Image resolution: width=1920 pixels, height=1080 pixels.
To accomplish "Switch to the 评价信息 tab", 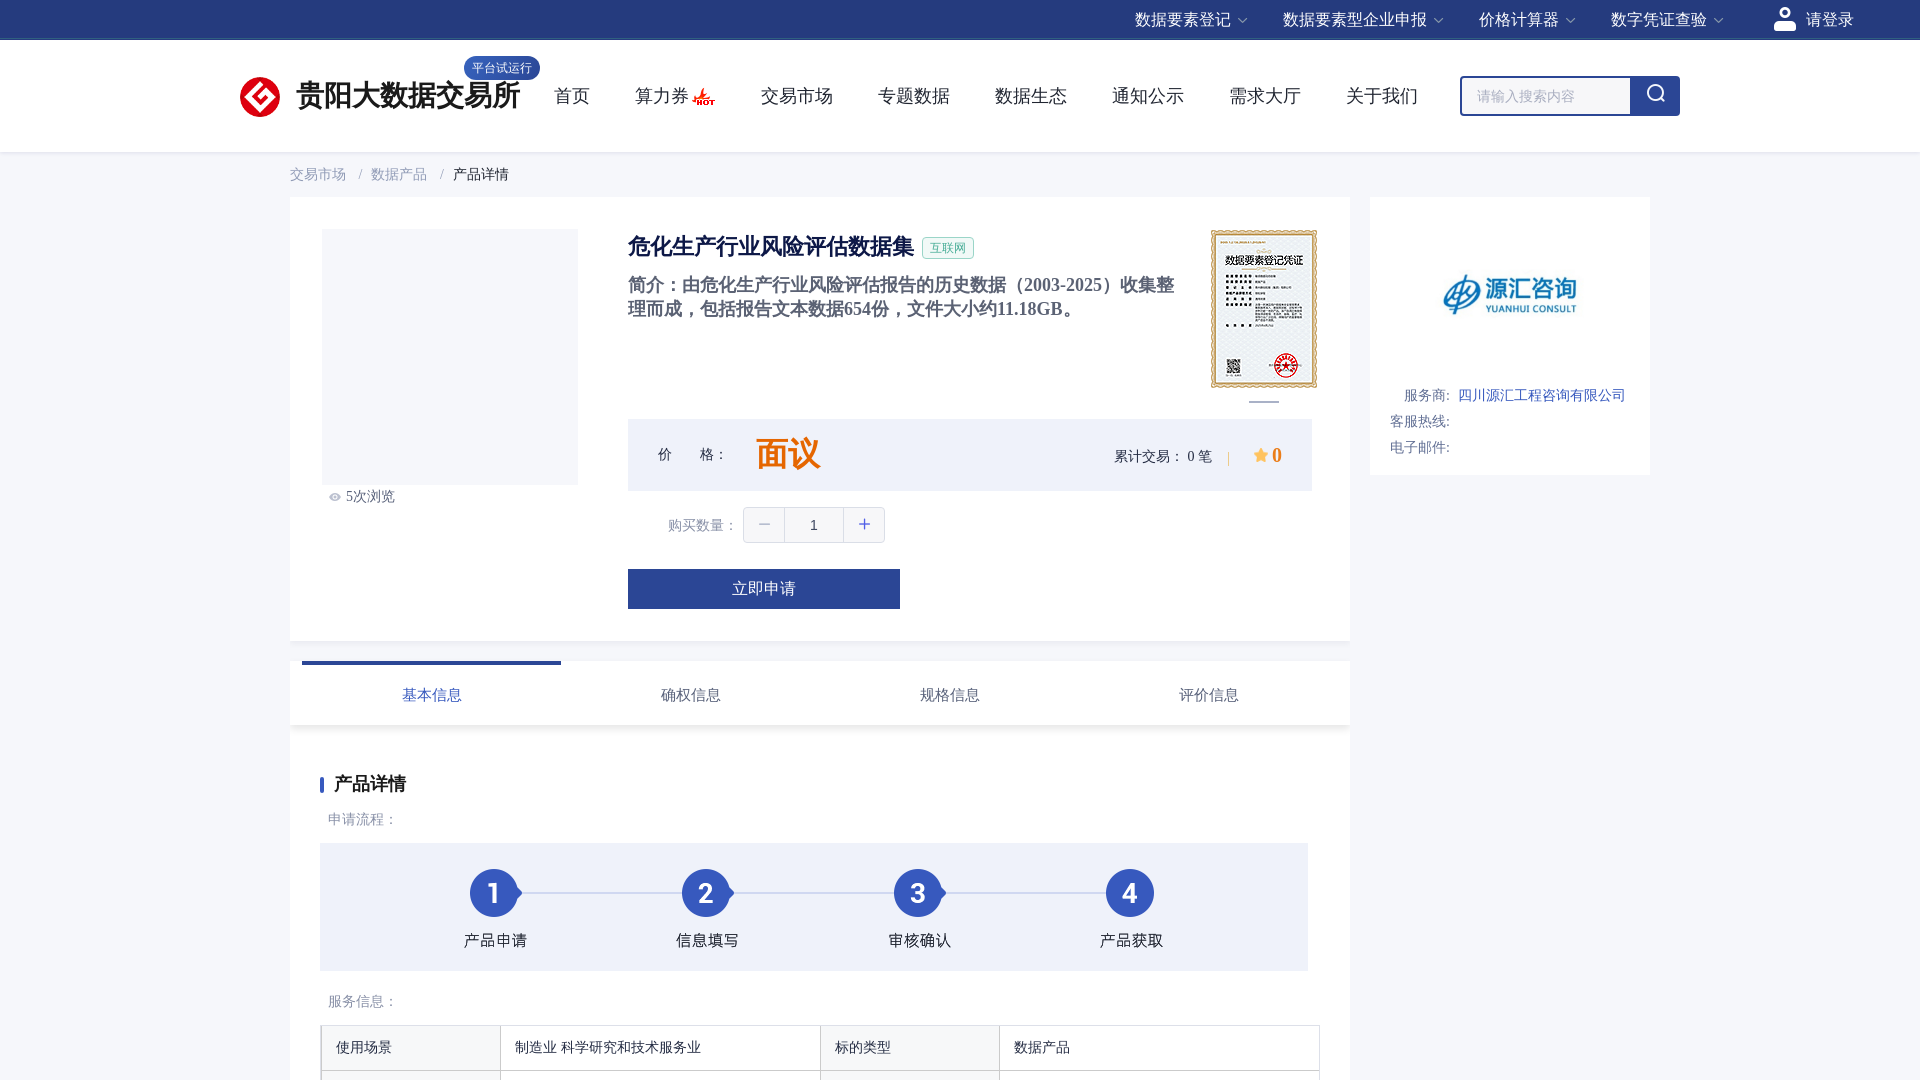I will coord(1209,695).
